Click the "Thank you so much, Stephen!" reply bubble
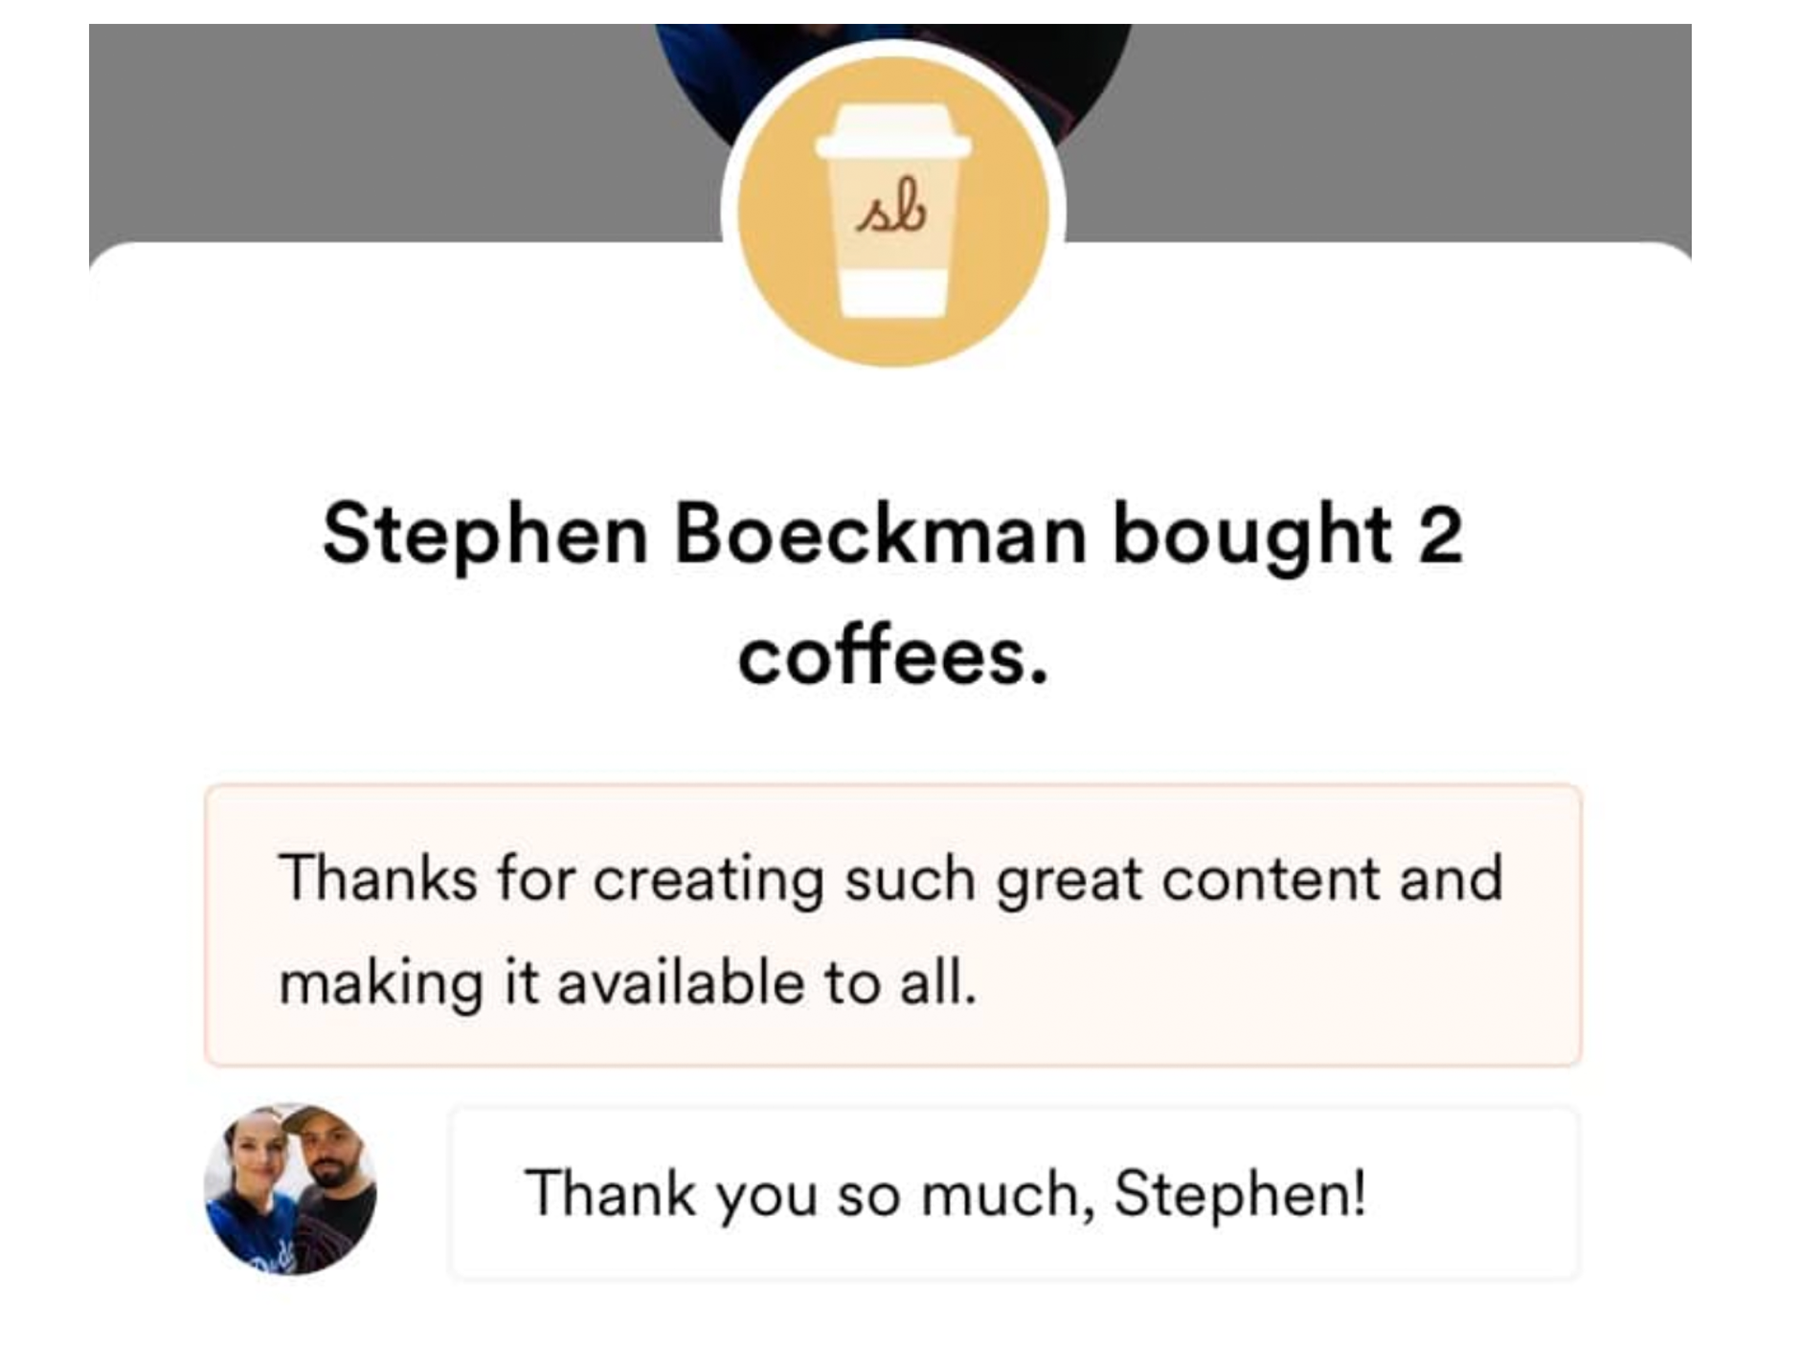 tap(1014, 1193)
